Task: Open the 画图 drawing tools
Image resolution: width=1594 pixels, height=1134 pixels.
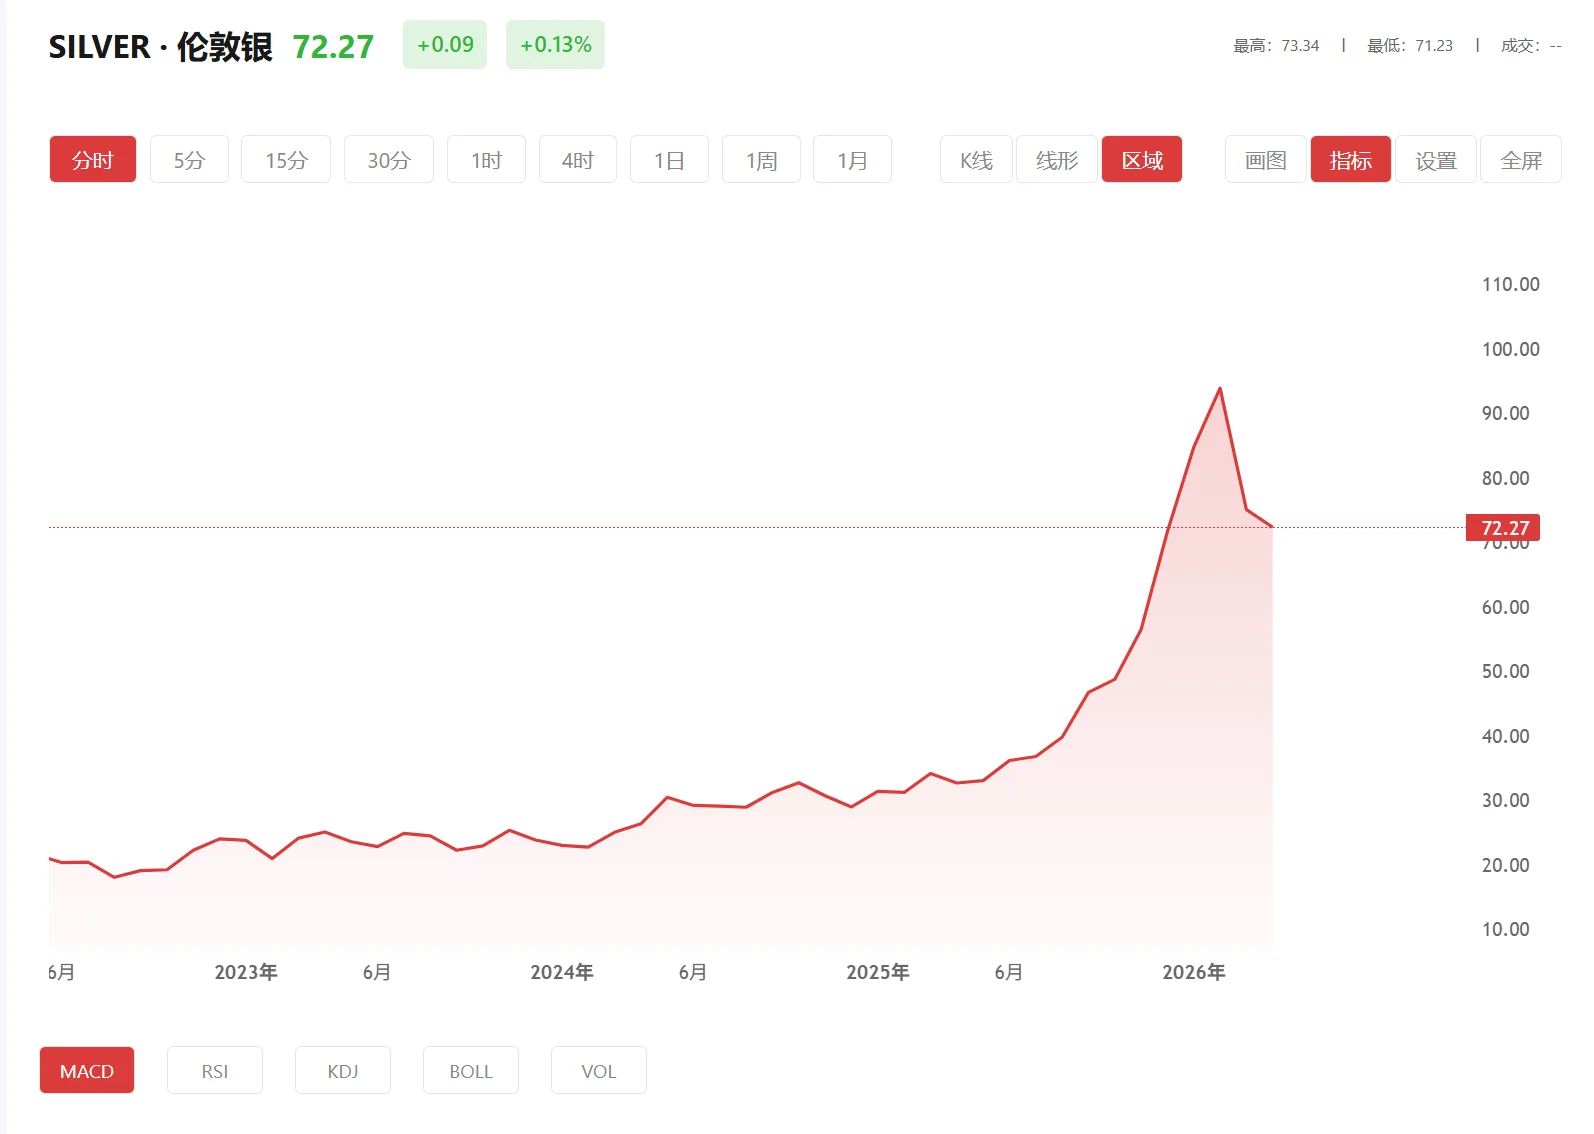Action: pos(1265,160)
